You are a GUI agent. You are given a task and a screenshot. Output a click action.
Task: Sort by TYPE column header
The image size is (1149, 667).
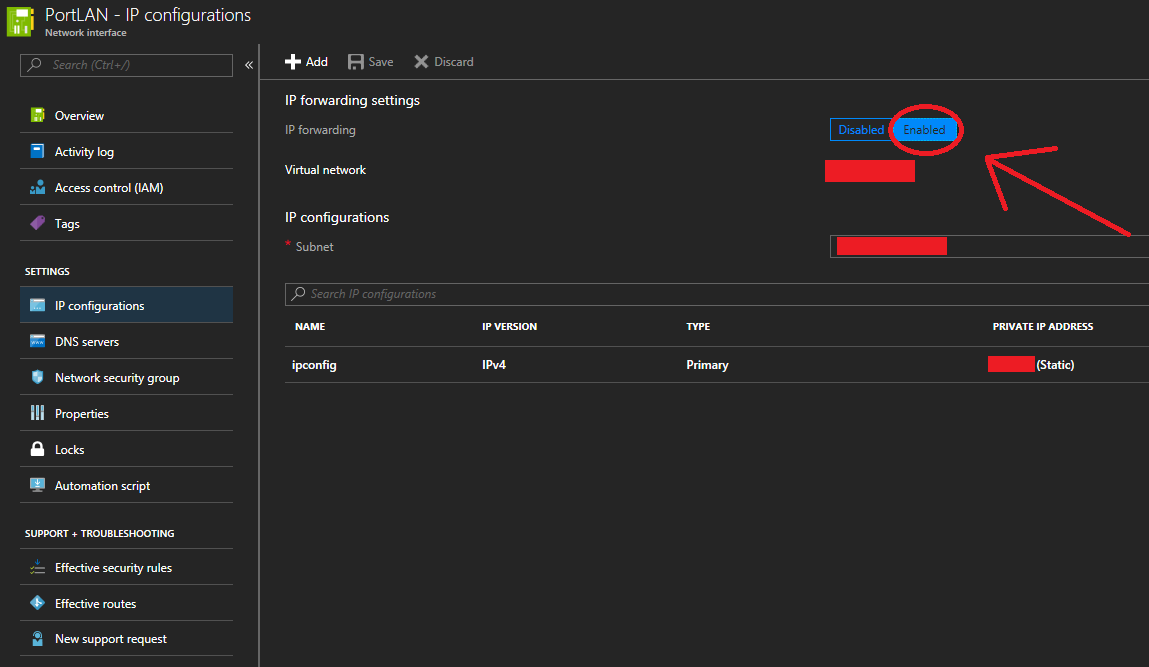(698, 326)
